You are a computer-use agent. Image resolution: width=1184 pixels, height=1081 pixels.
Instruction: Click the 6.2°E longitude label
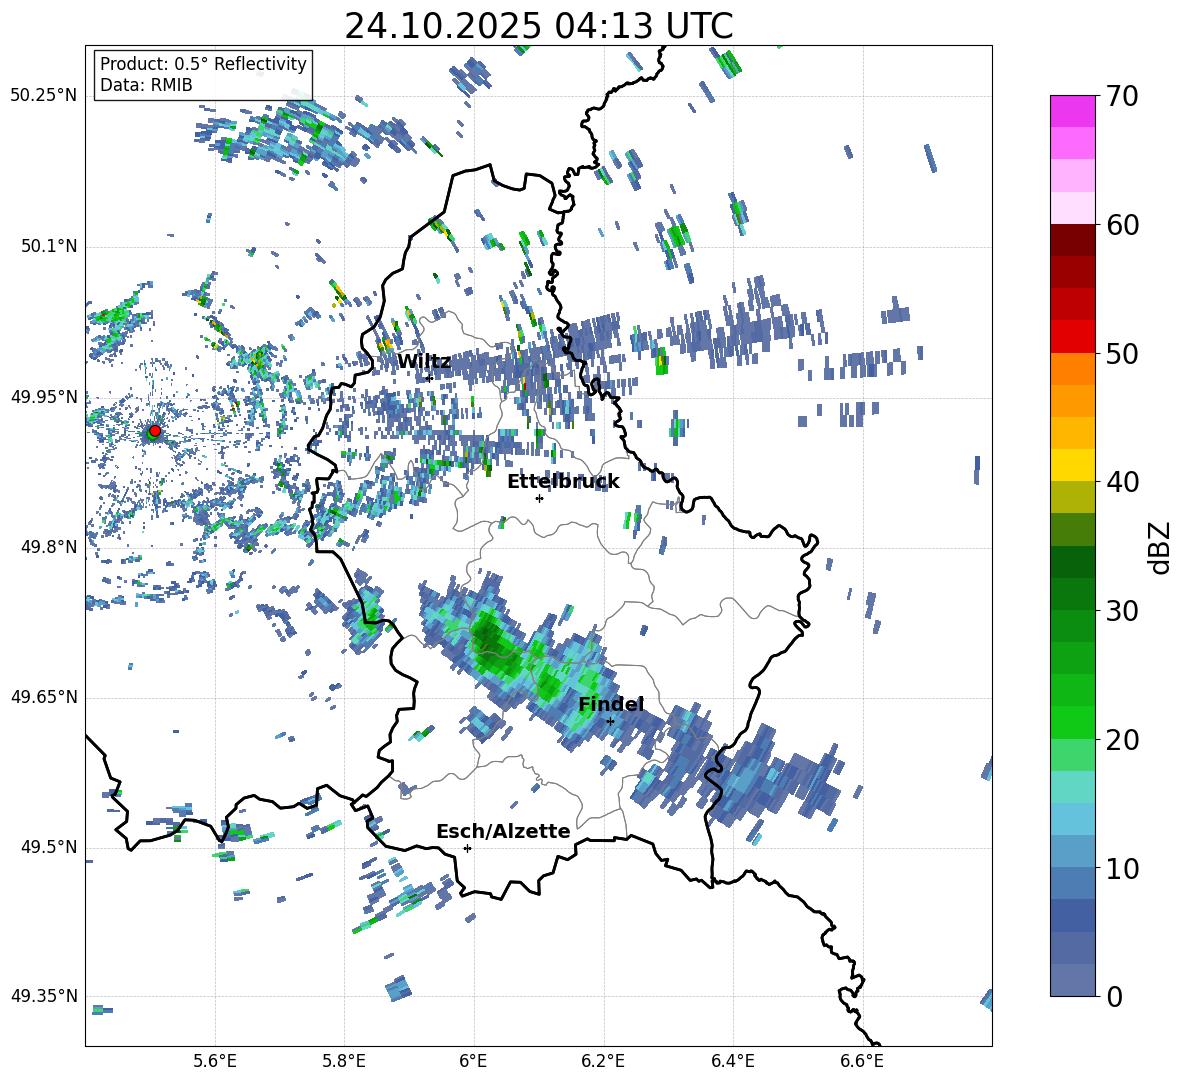pos(603,1061)
